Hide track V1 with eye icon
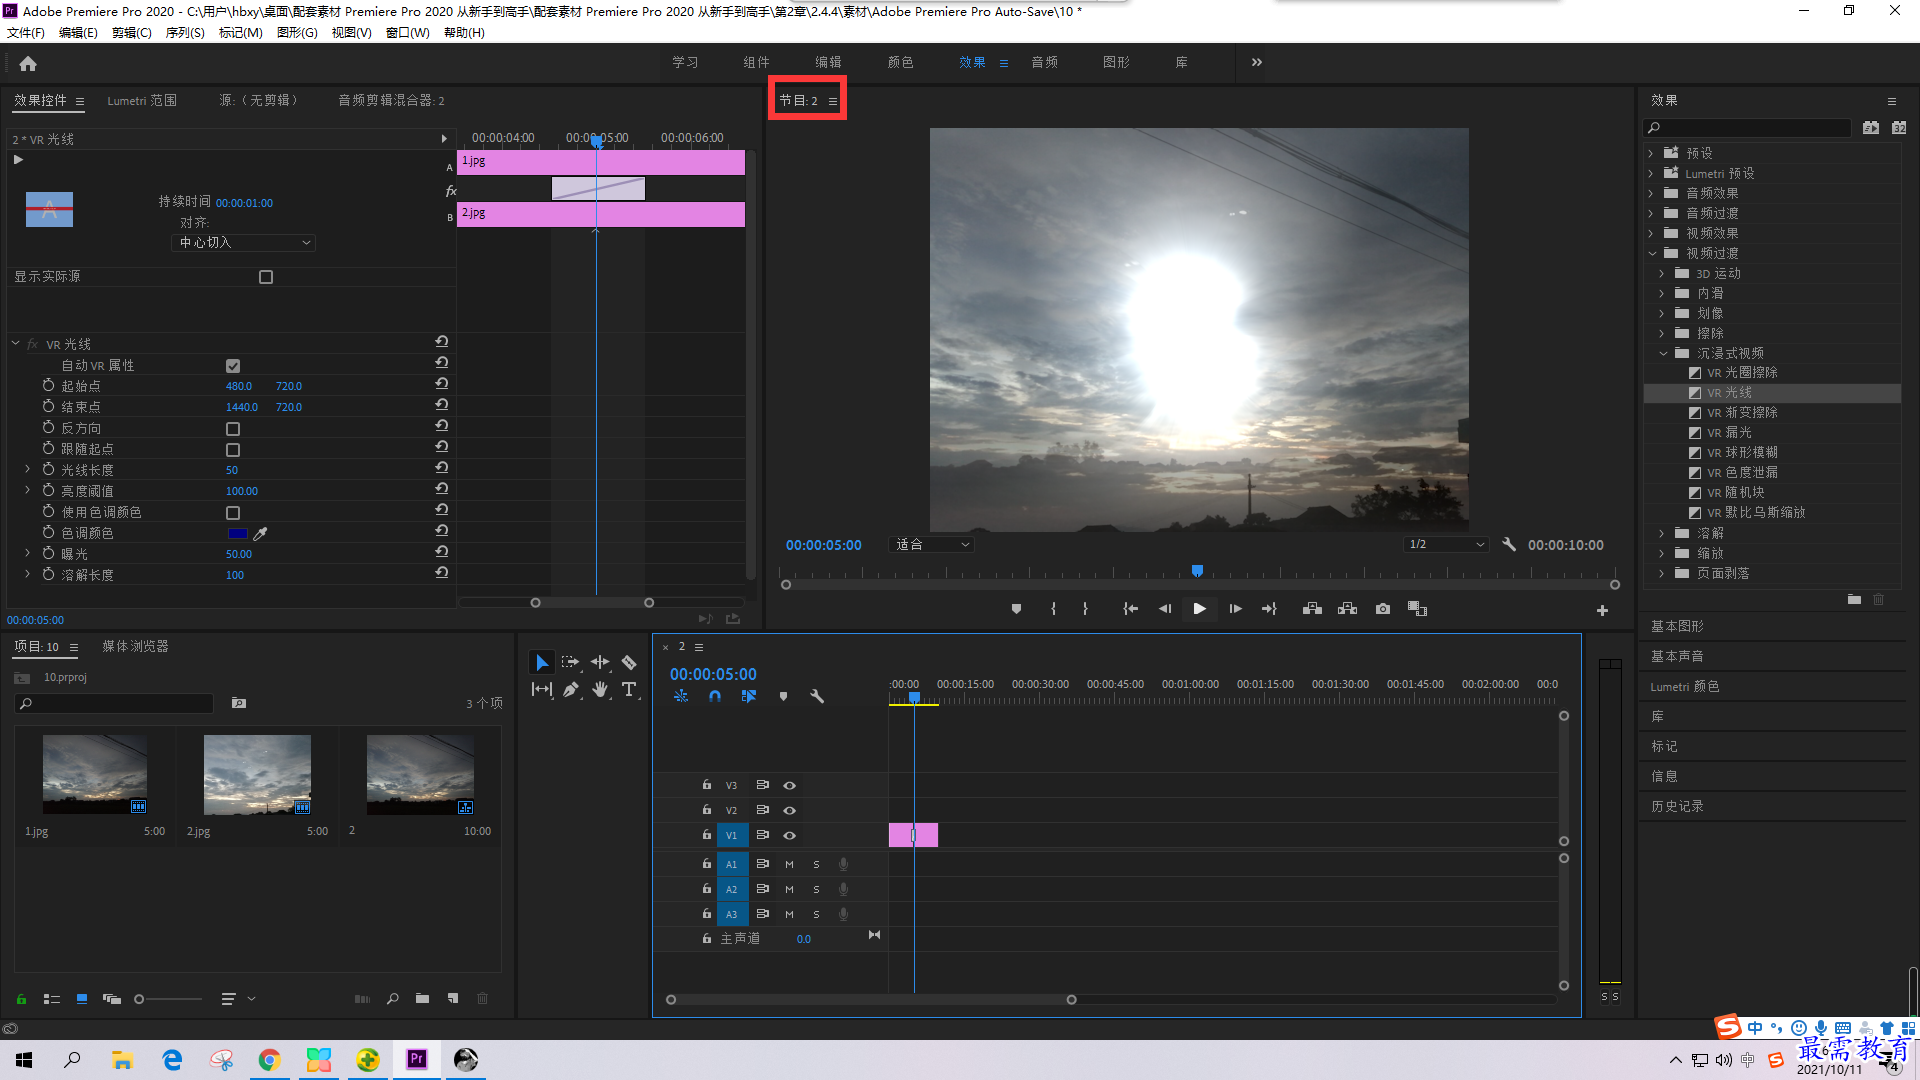Image resolution: width=1920 pixels, height=1080 pixels. pos(789,835)
